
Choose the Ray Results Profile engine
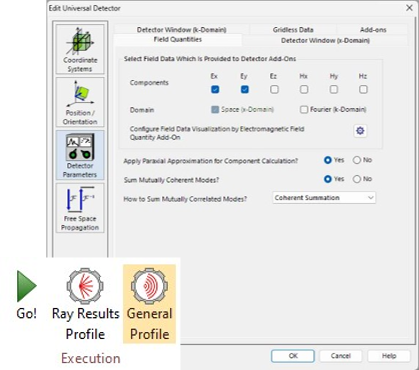tap(85, 304)
